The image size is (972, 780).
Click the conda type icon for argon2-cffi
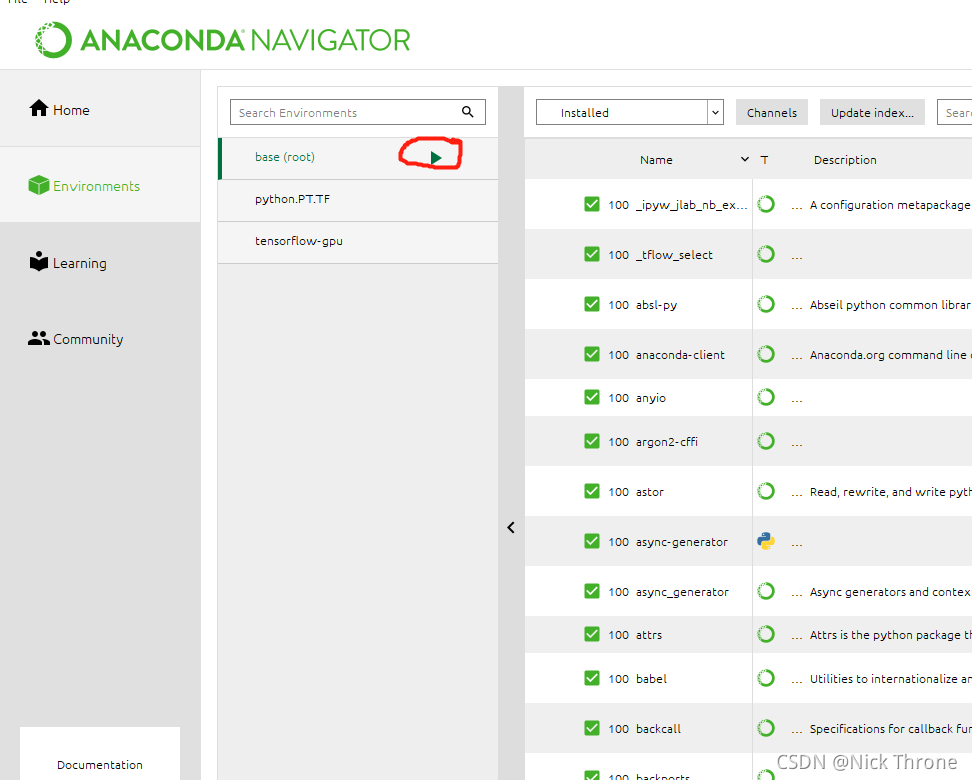[x=766, y=441]
